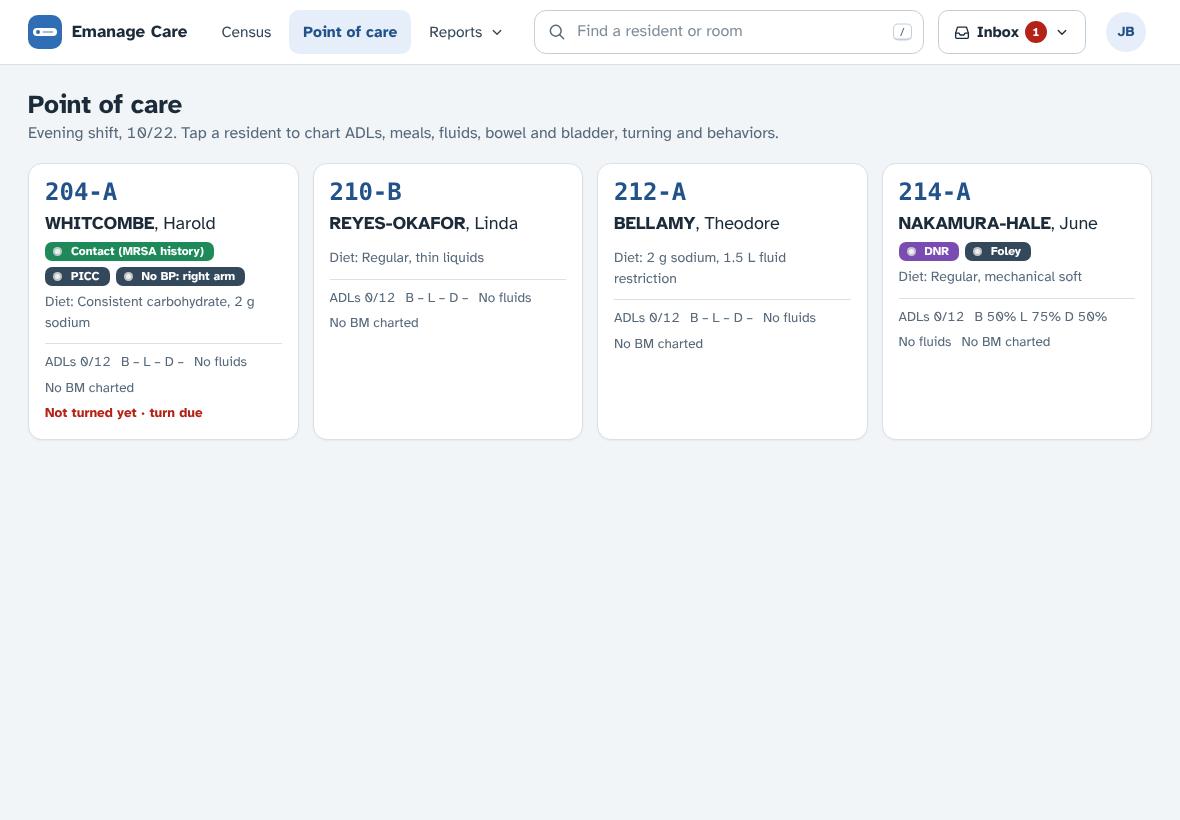
Task: Click the No BP: right arm badge
Action: [181, 276]
